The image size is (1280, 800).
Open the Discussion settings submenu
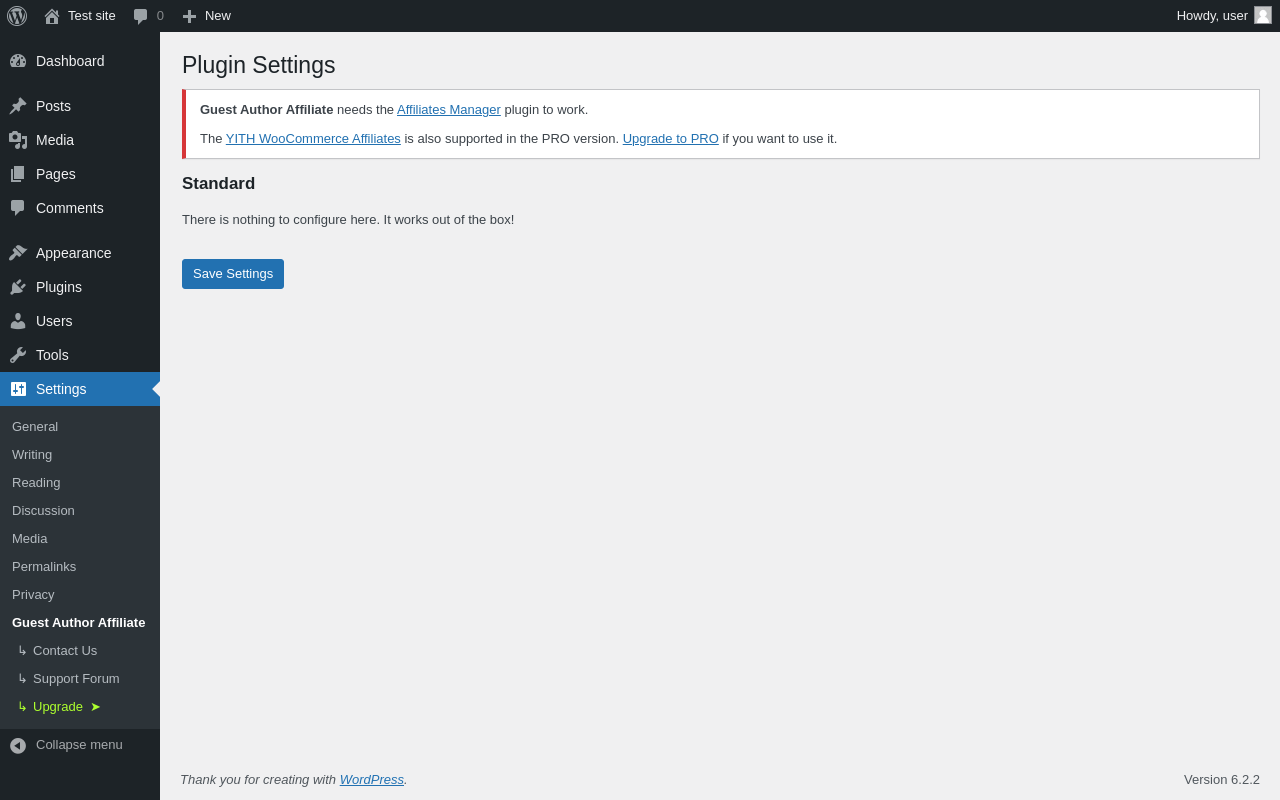43,510
